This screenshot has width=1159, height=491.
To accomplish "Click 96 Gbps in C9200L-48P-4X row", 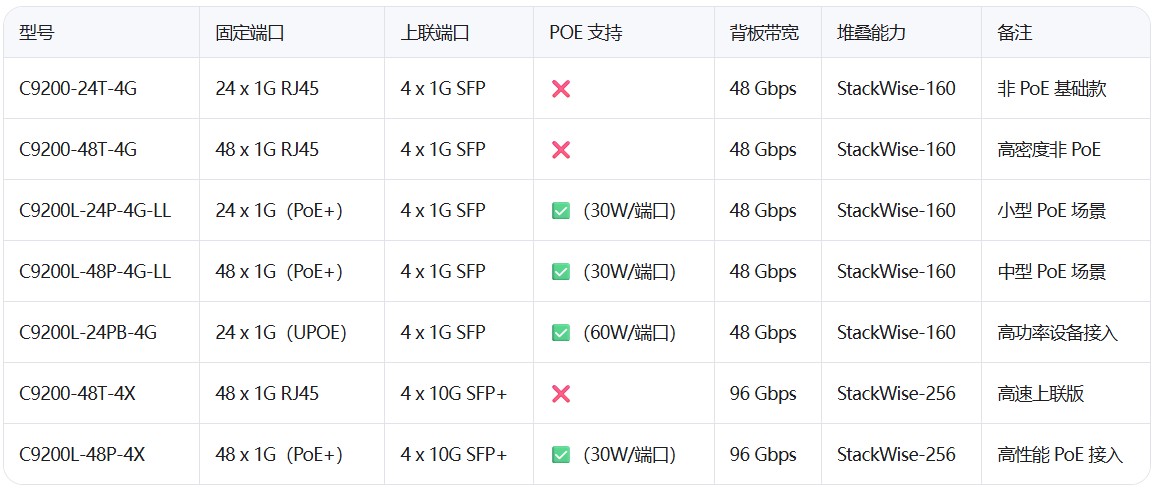I will (x=763, y=455).
